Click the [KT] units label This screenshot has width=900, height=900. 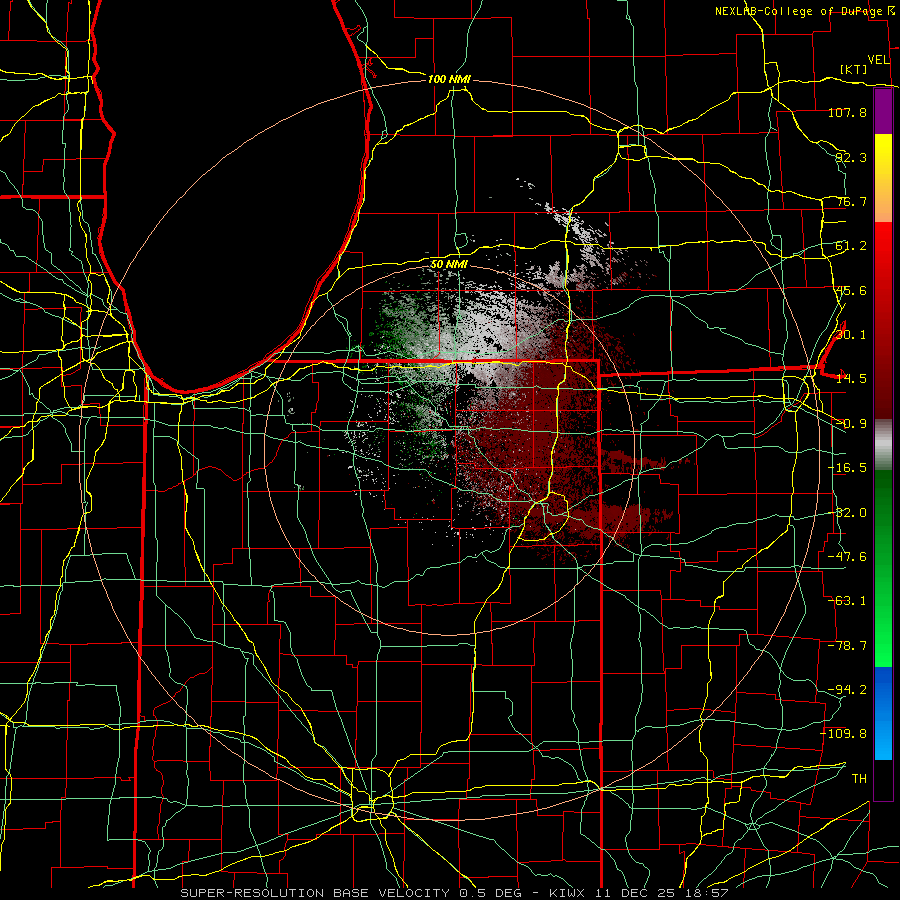(854, 69)
